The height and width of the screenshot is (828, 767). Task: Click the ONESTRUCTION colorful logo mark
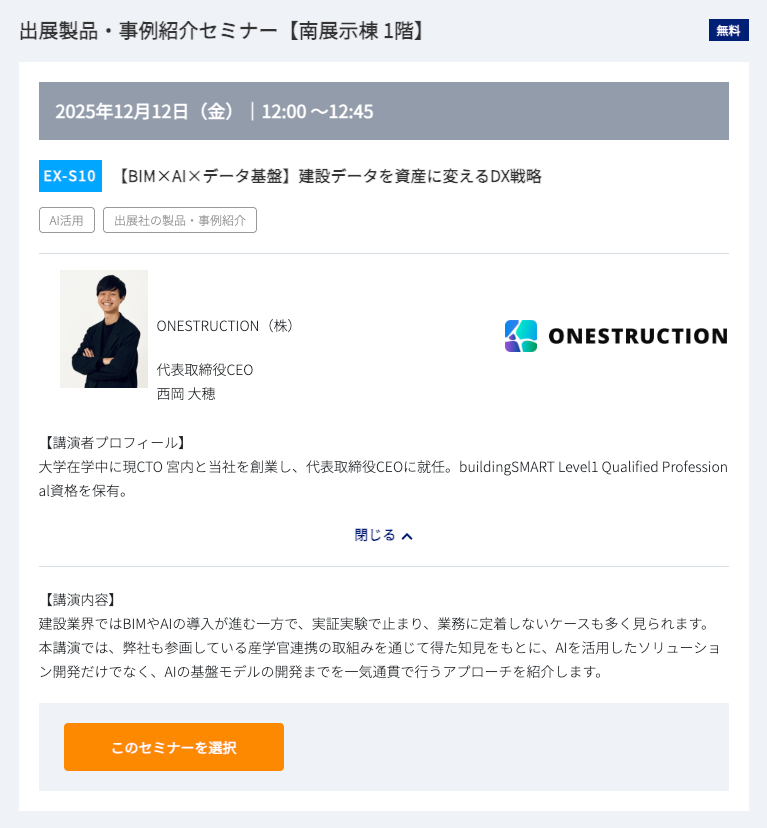(x=521, y=336)
